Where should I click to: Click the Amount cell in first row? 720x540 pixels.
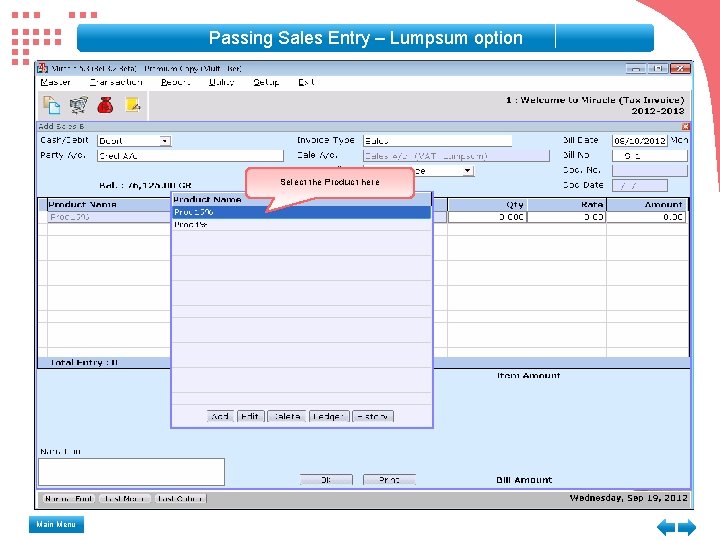tap(647, 217)
